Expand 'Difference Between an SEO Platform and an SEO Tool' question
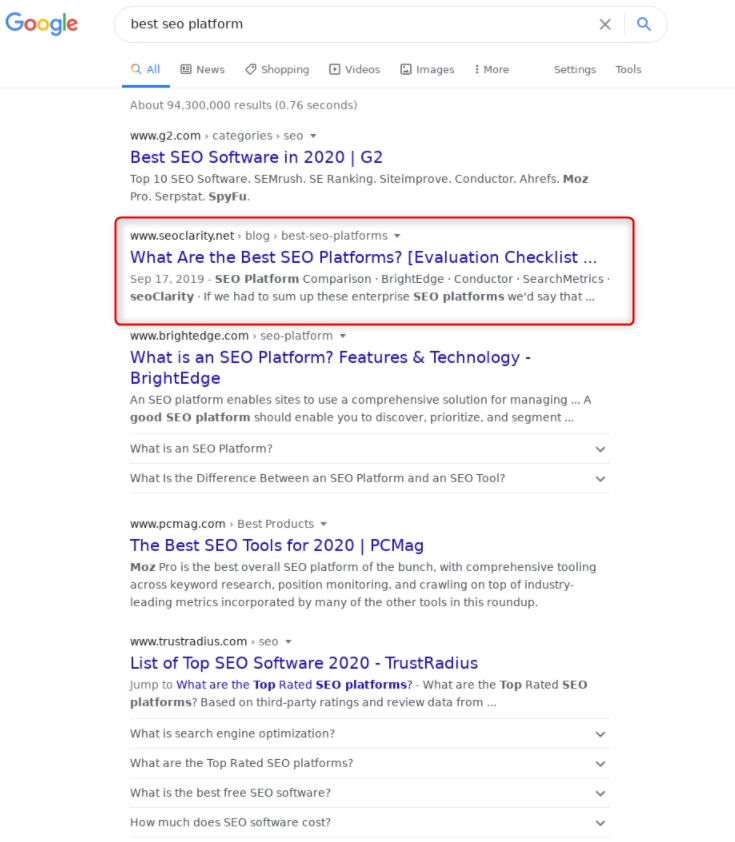Image resolution: width=735 pixels, height=842 pixels. click(369, 478)
